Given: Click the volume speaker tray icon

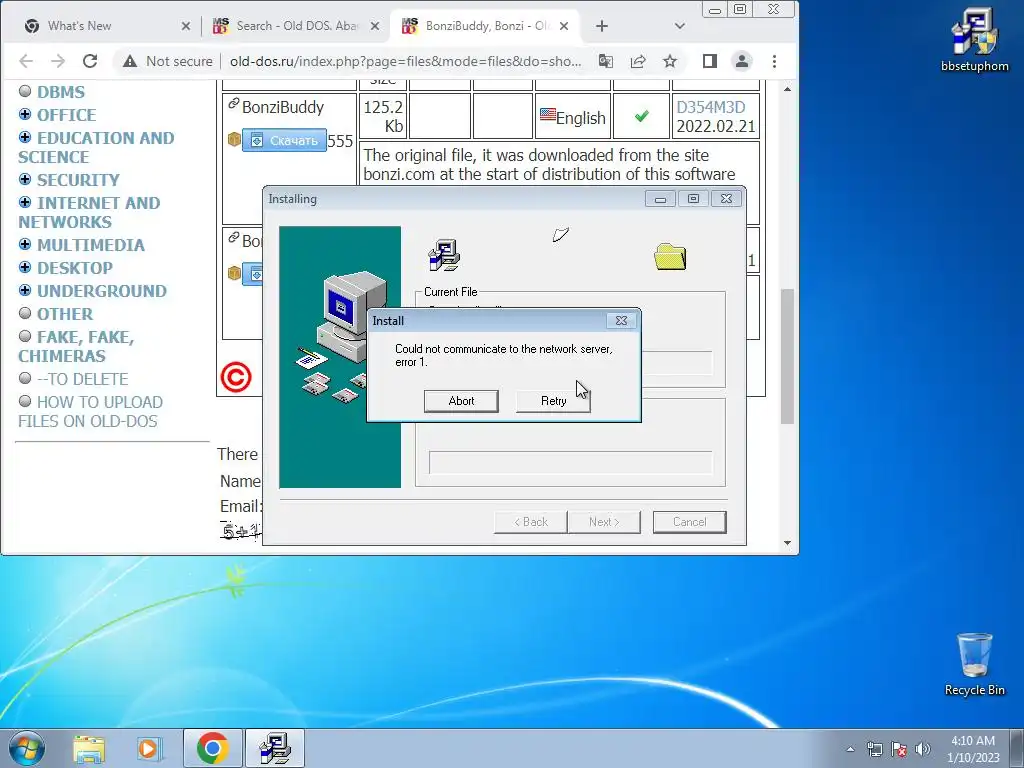Looking at the screenshot, I should pos(923,749).
